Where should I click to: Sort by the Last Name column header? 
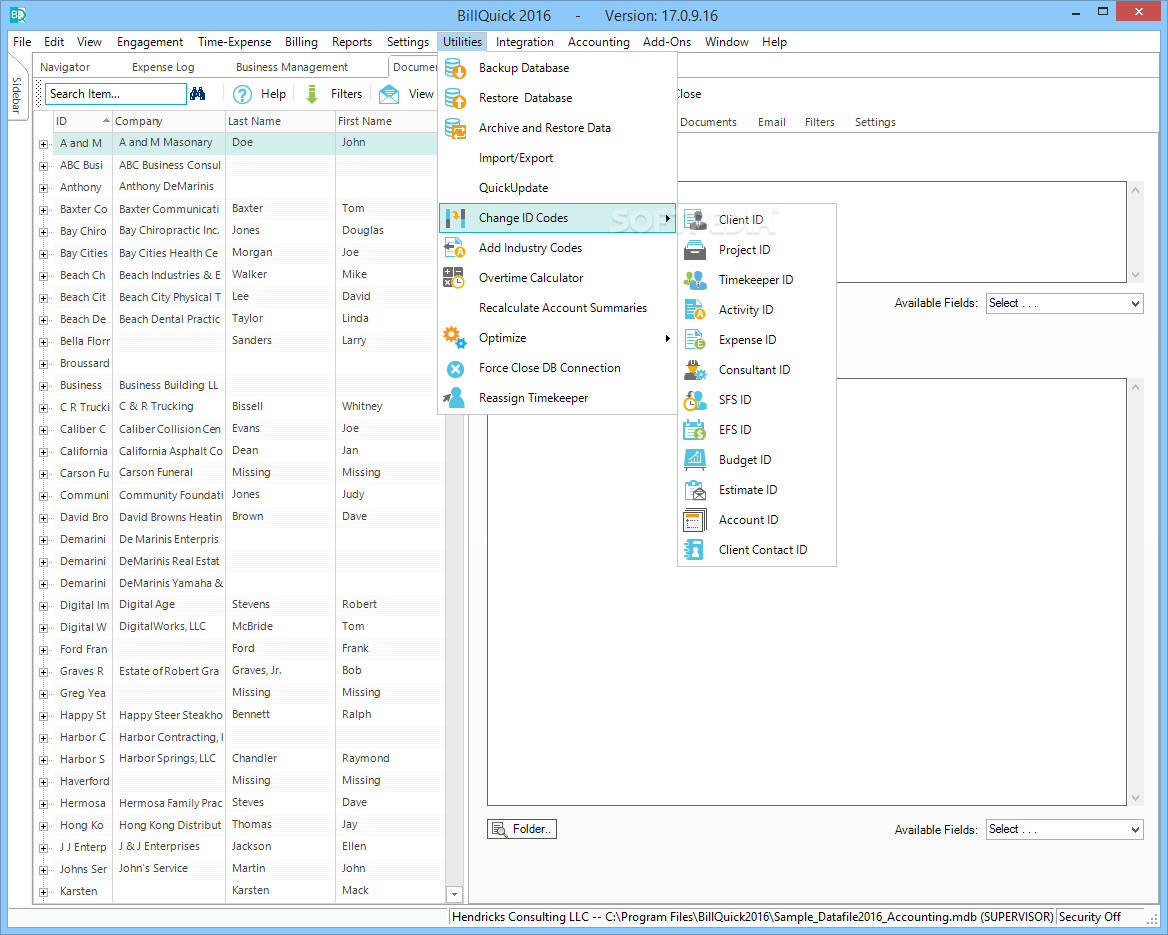280,121
